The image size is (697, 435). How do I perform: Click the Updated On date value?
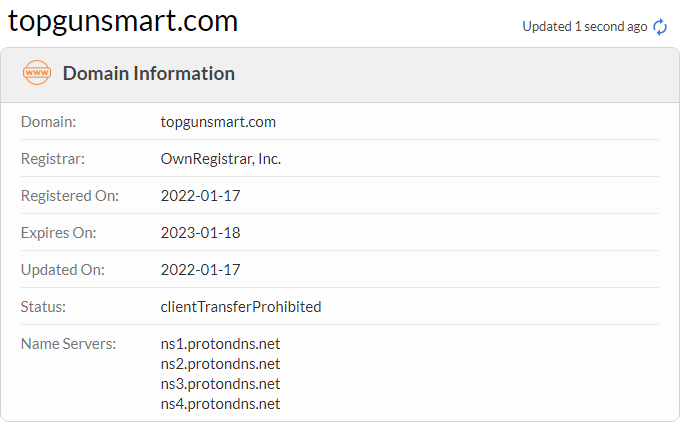click(x=200, y=269)
